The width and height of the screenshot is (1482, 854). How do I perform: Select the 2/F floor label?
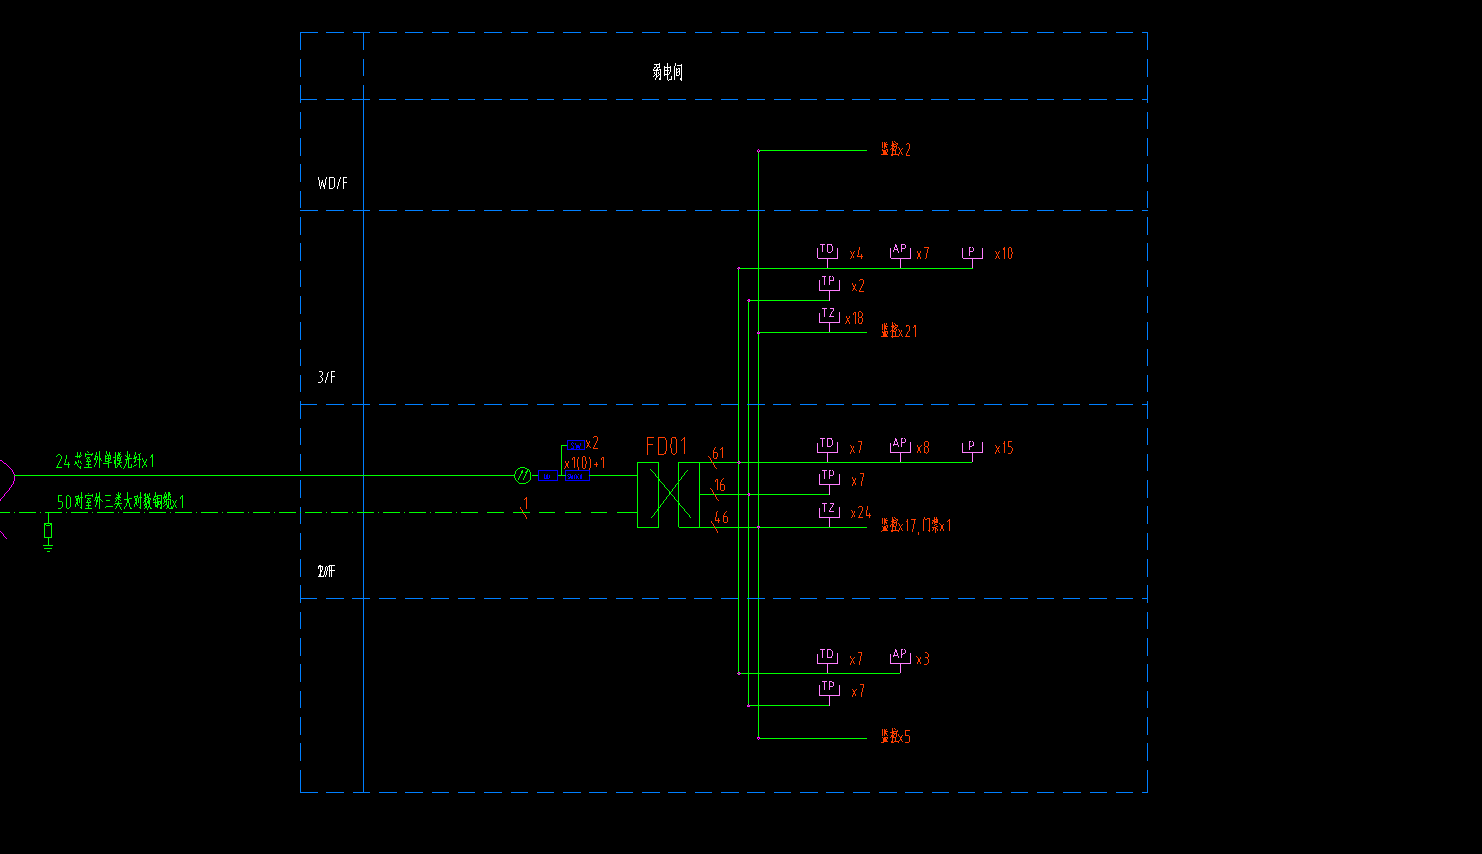coord(327,571)
